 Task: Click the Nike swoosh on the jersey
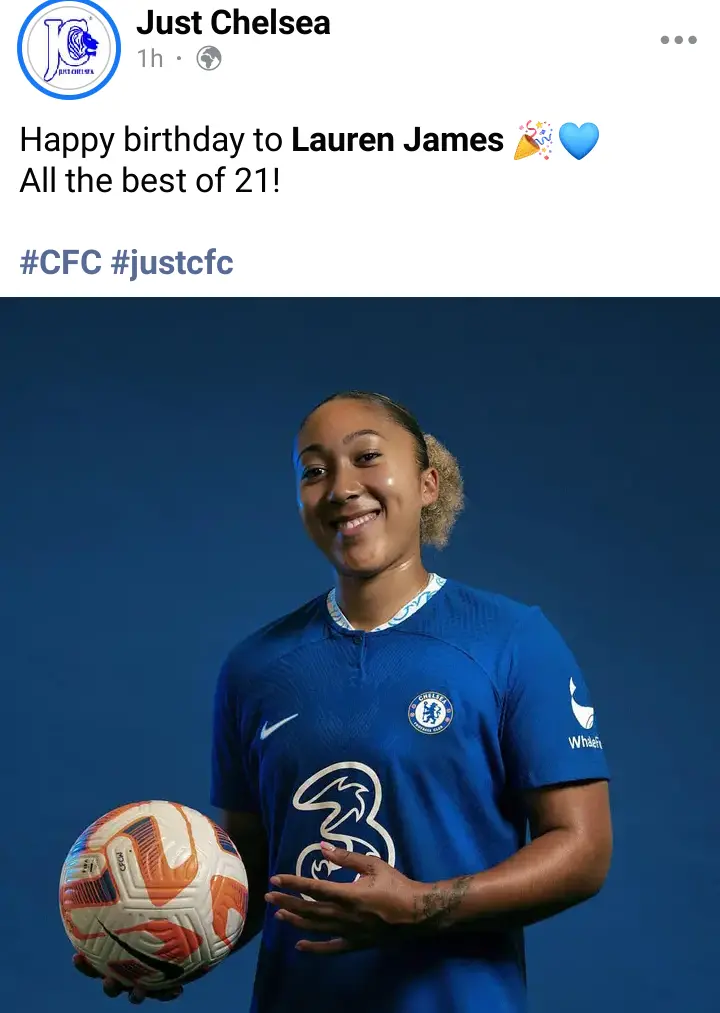click(279, 726)
